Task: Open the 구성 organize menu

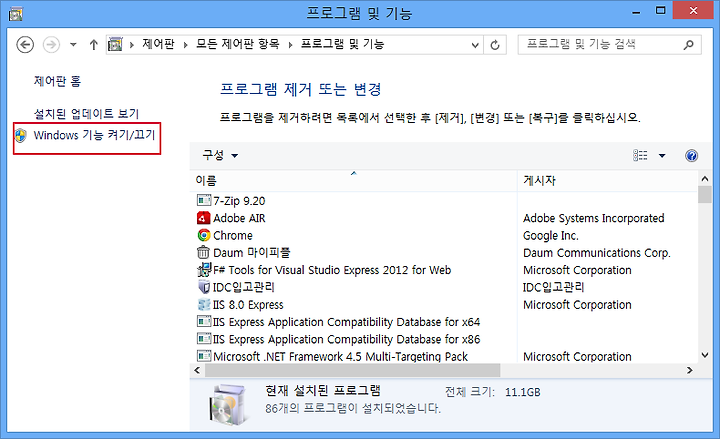Action: [220, 155]
